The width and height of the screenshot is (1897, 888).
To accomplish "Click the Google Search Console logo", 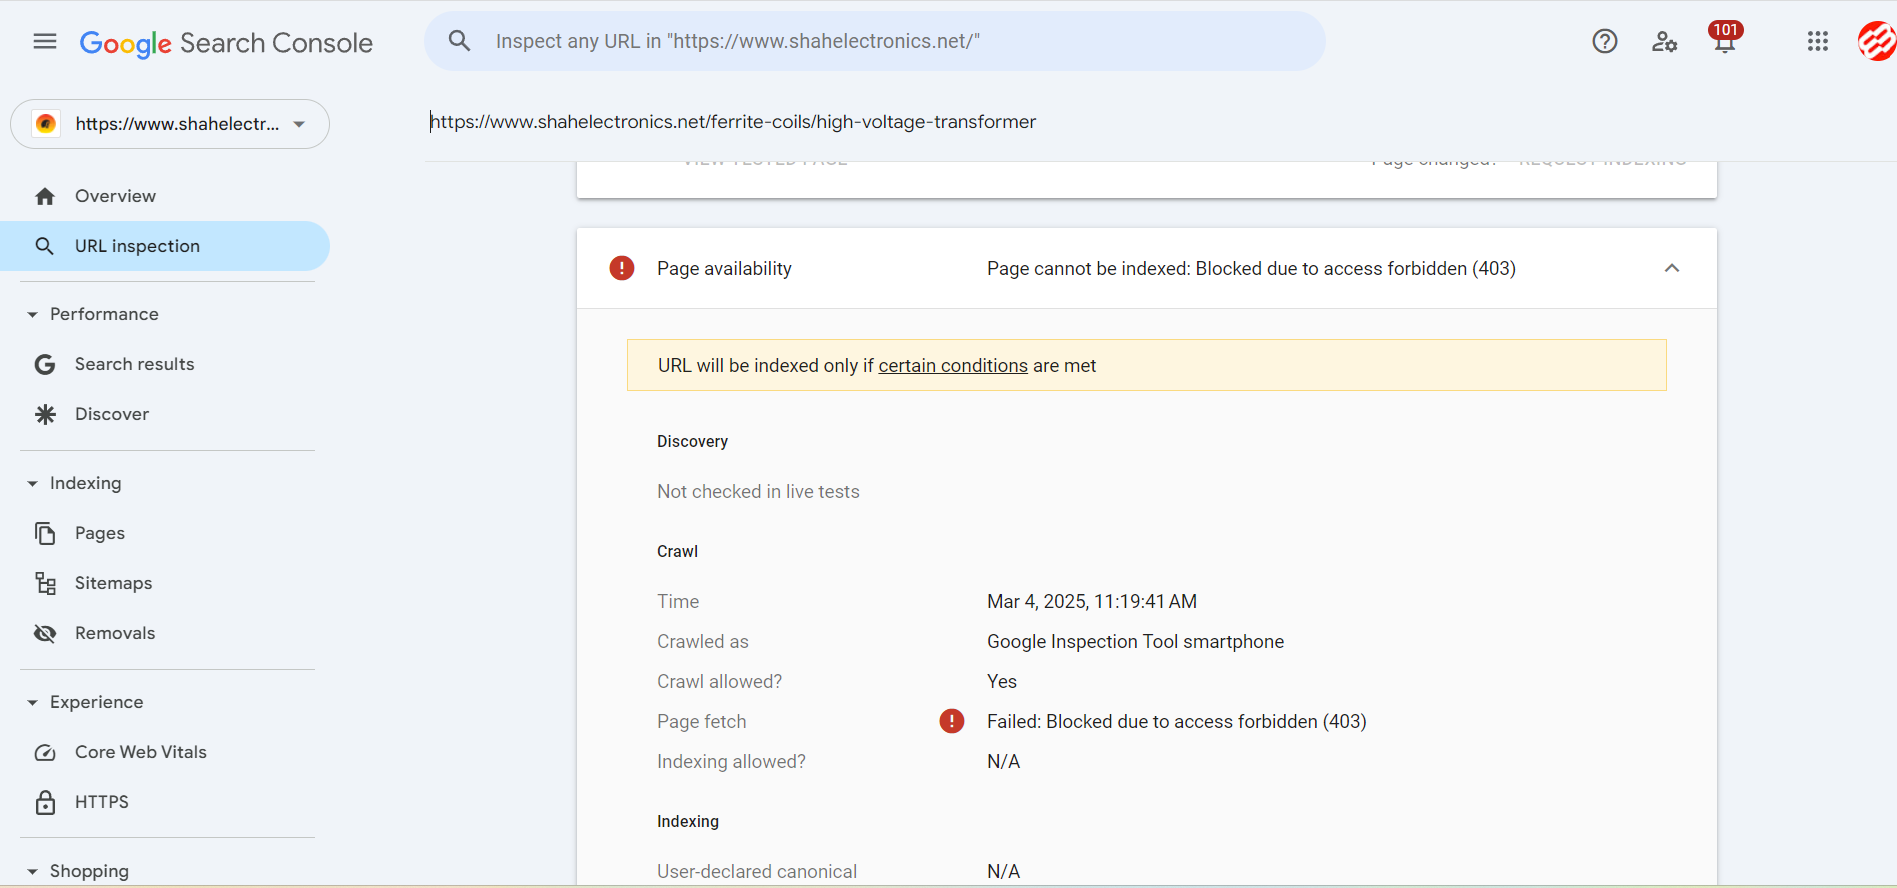I will click(226, 43).
